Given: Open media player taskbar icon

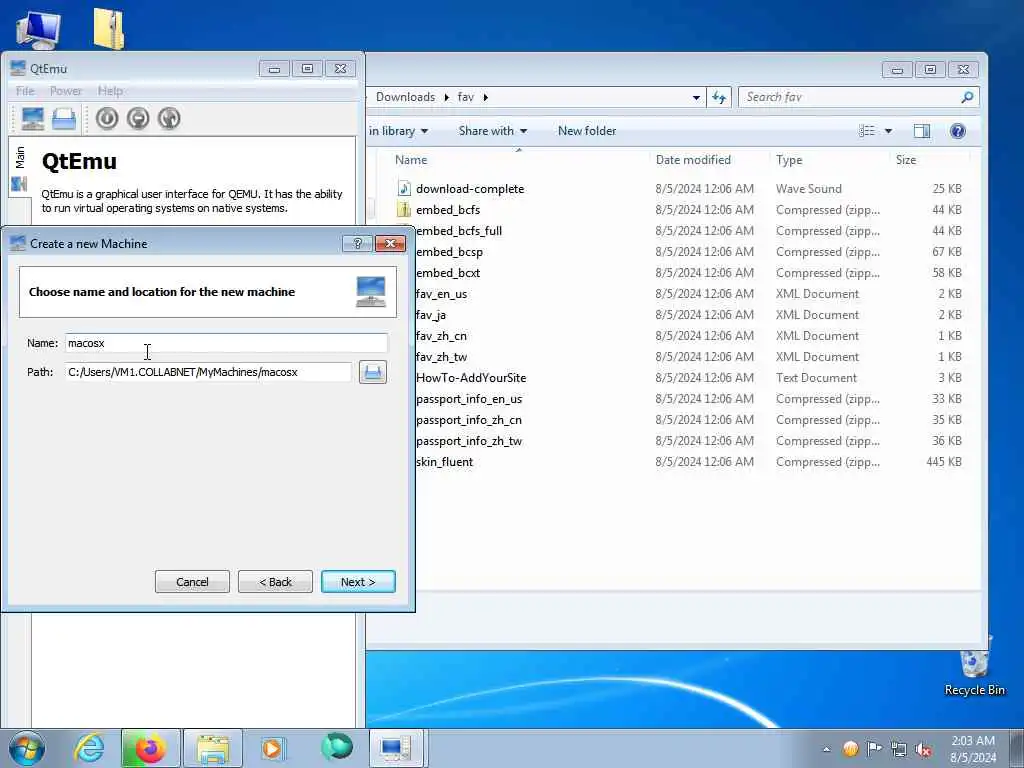Looking at the screenshot, I should click(272, 748).
